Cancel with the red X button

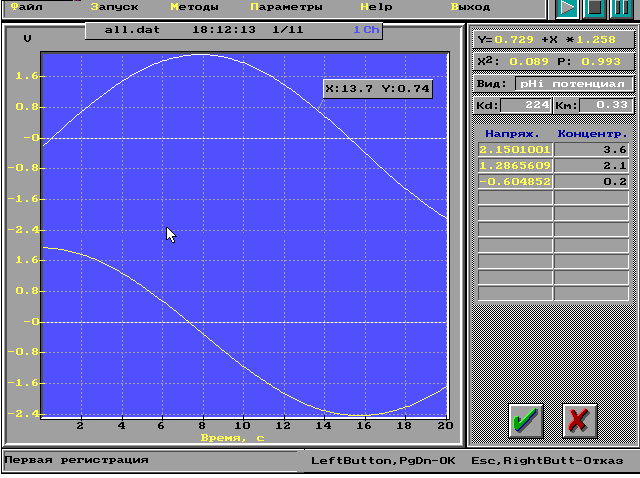point(580,420)
